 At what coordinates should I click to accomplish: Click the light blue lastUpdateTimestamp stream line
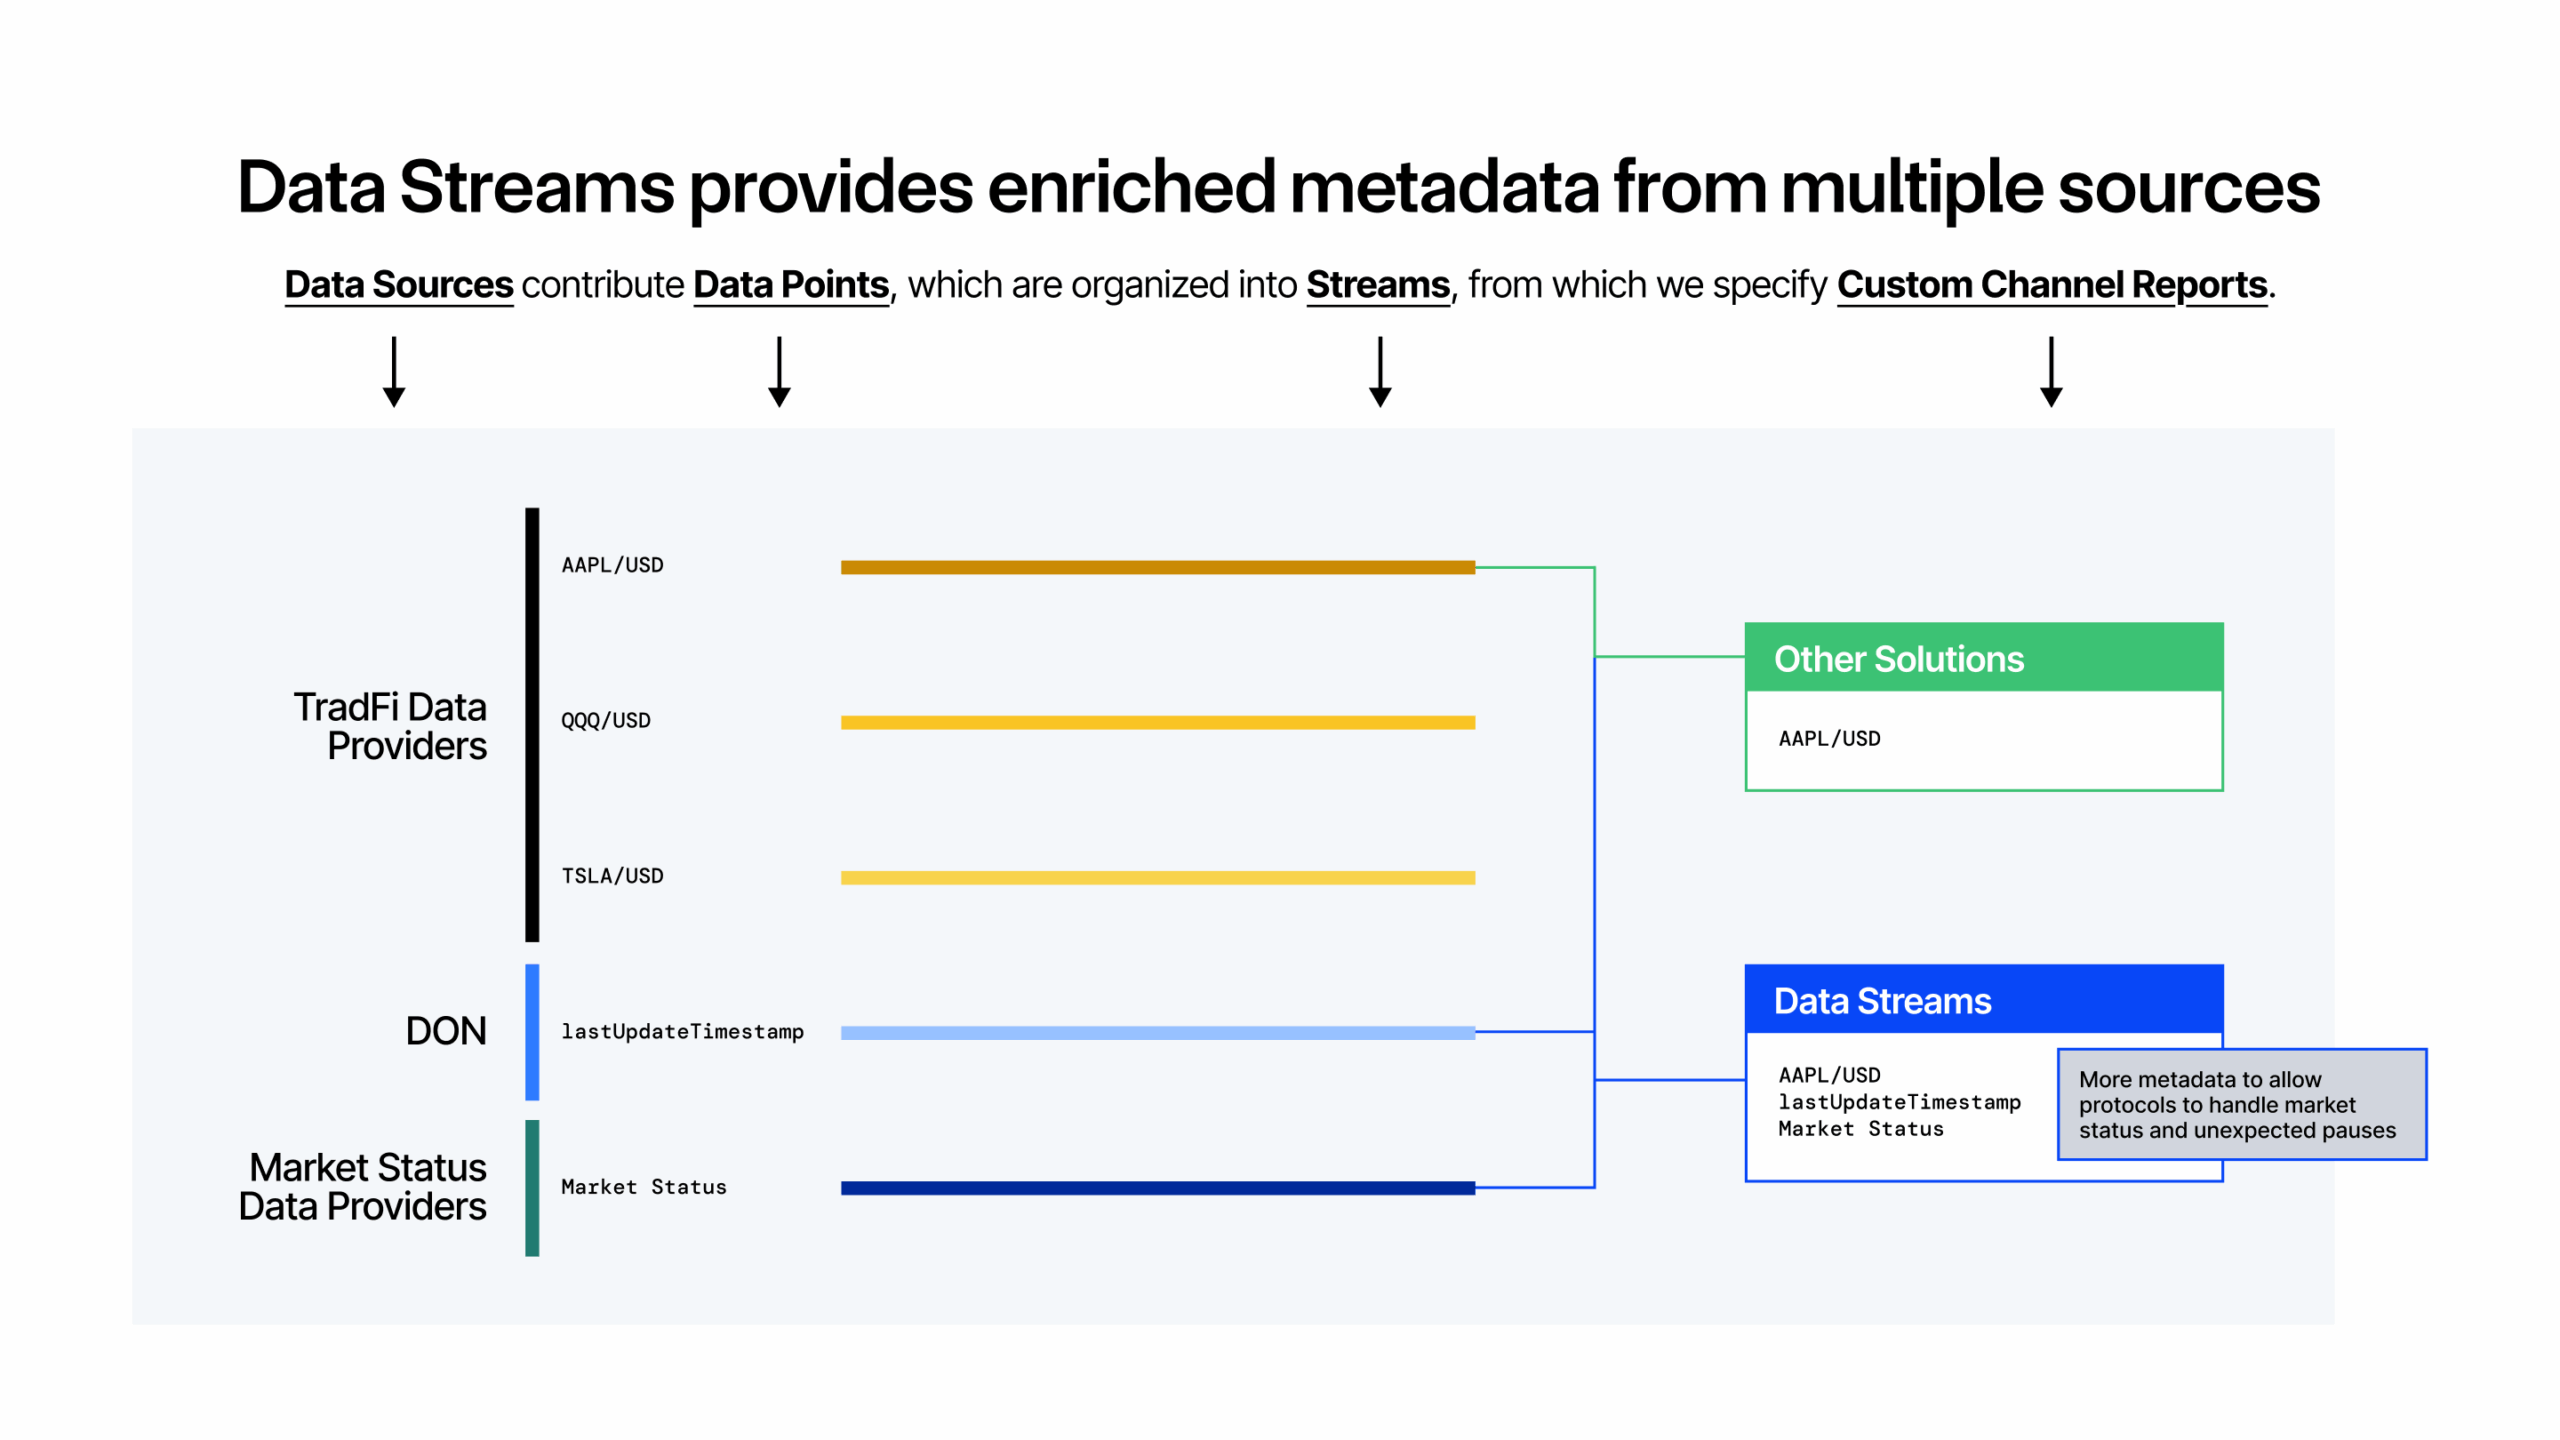[1157, 1032]
